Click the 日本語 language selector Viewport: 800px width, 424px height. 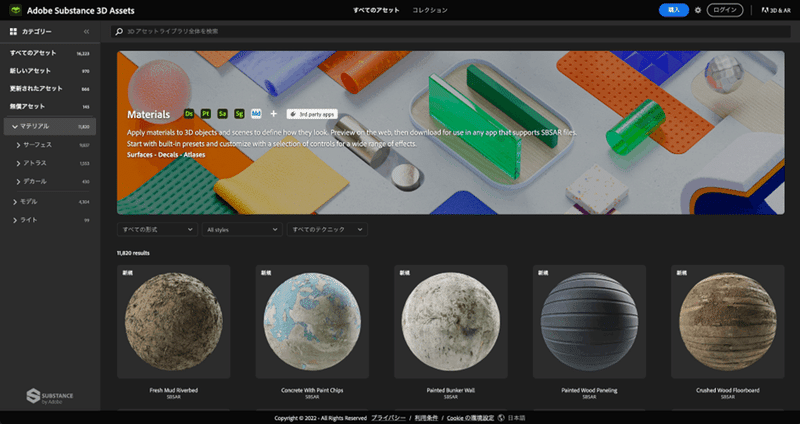(x=516, y=418)
